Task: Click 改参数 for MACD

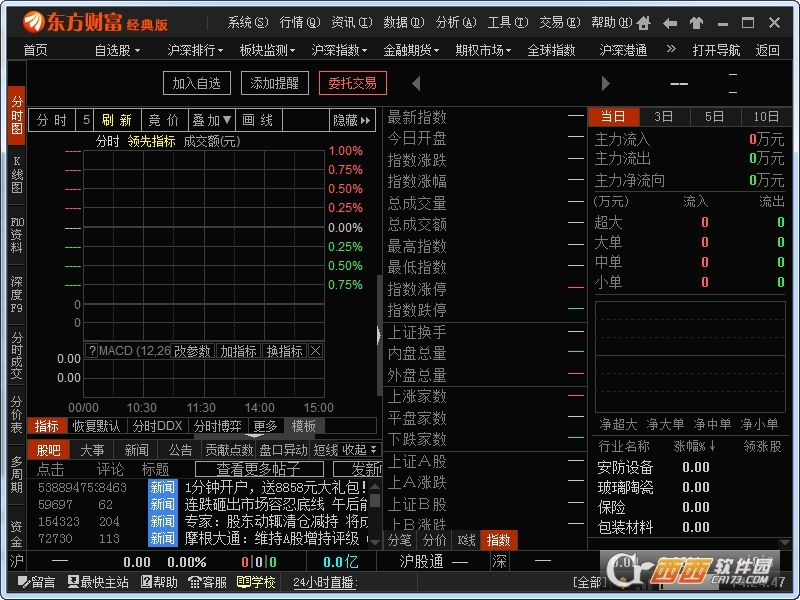Action: point(192,351)
